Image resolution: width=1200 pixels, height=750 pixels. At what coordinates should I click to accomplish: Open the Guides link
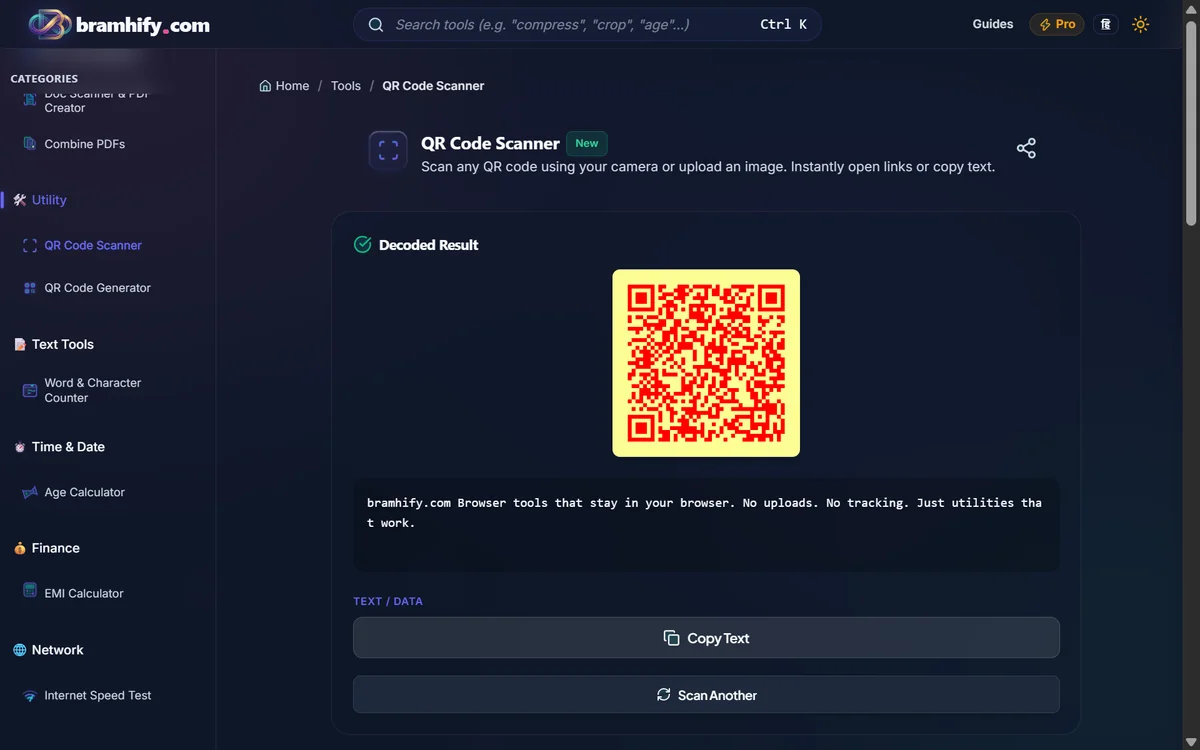[x=993, y=24]
